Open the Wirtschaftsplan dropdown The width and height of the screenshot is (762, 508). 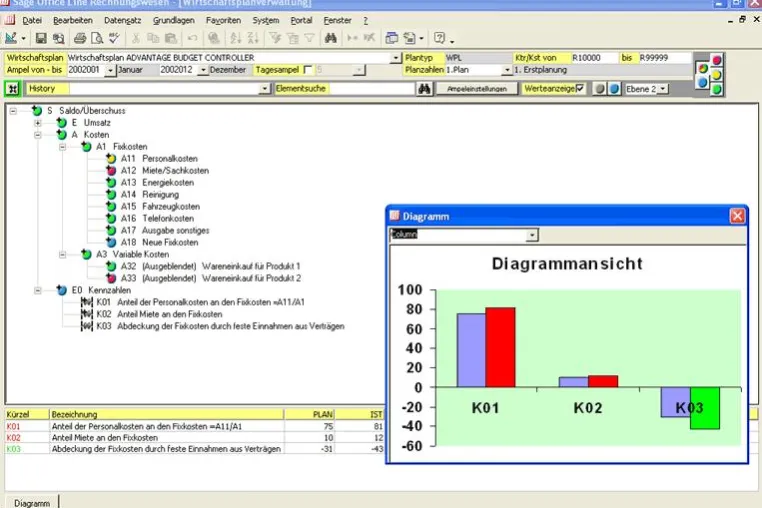396,58
